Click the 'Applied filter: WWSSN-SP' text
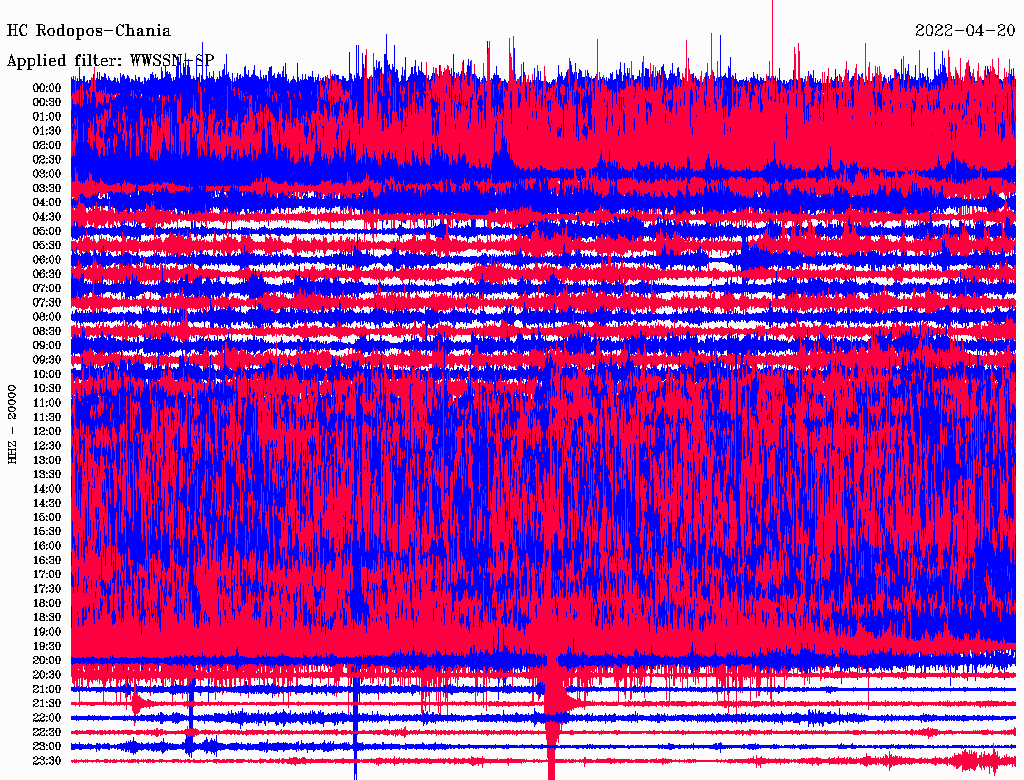This screenshot has width=1024, height=780. 110,61
